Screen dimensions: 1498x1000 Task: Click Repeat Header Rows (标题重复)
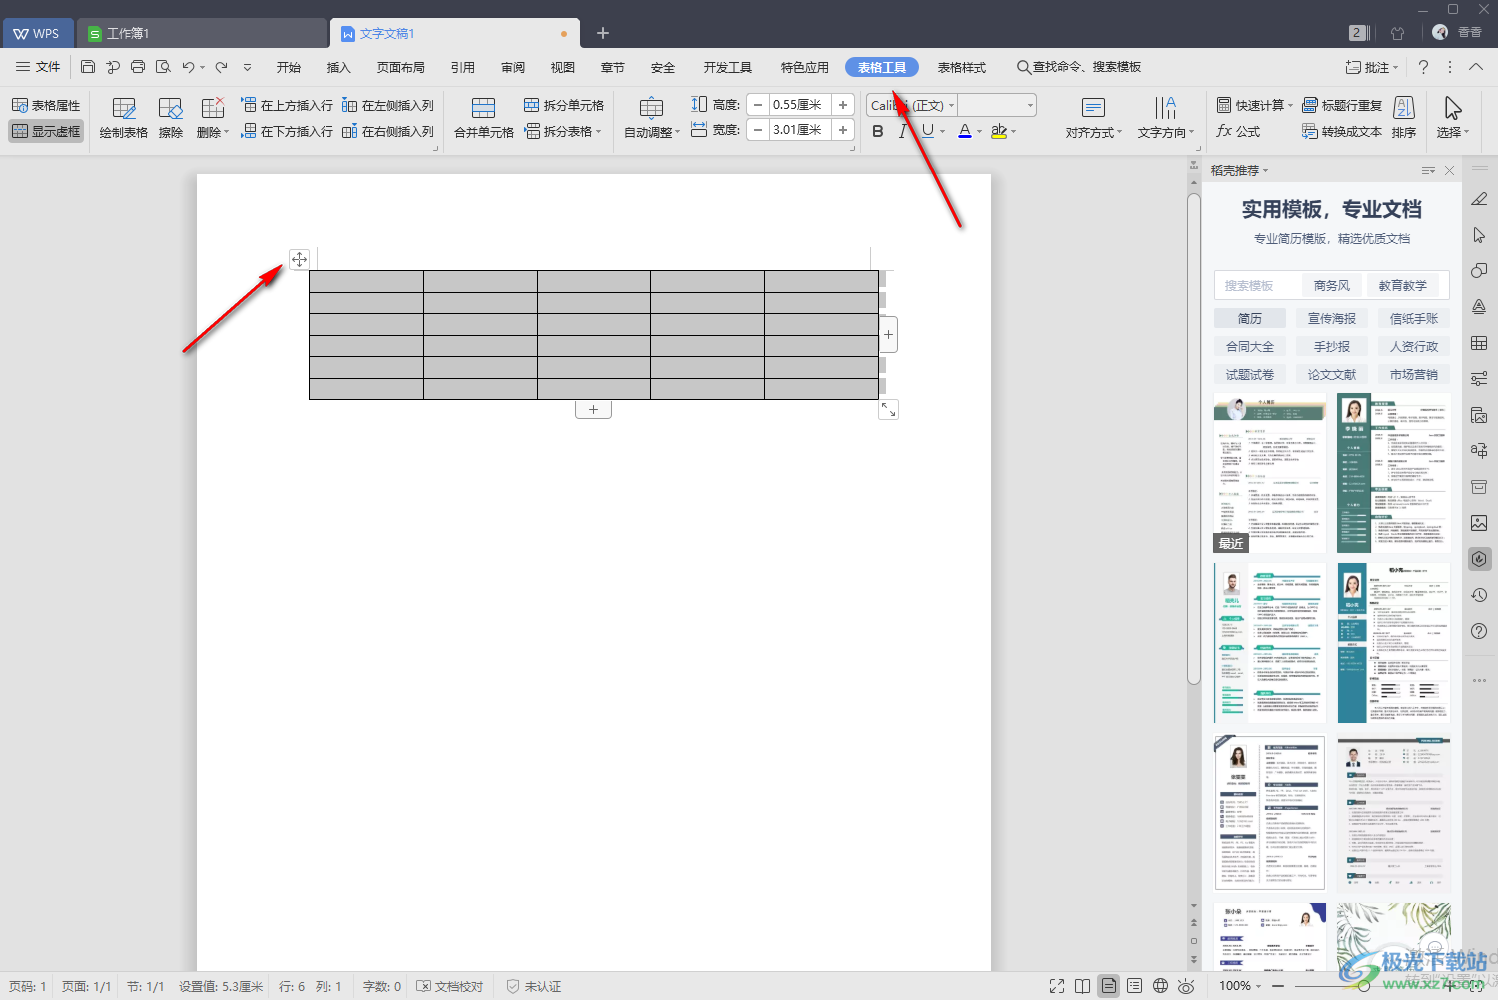pyautogui.click(x=1342, y=105)
